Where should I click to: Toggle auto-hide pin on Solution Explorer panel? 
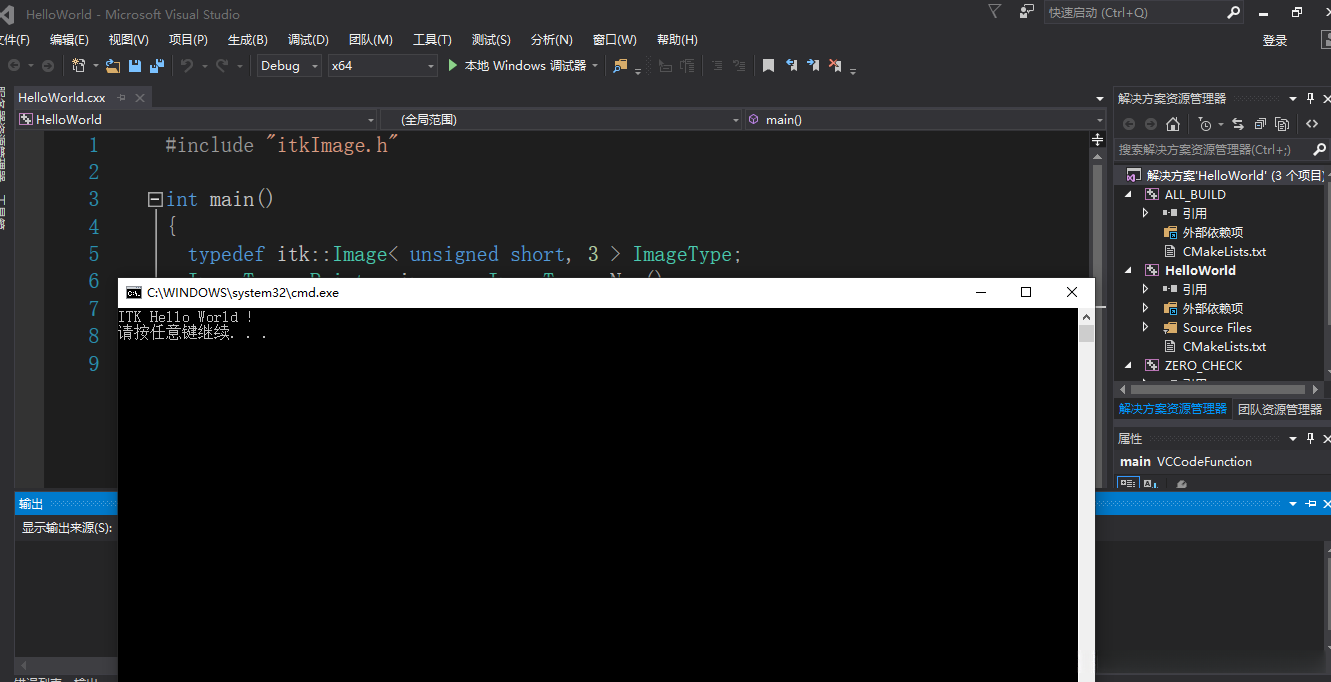(x=1310, y=98)
